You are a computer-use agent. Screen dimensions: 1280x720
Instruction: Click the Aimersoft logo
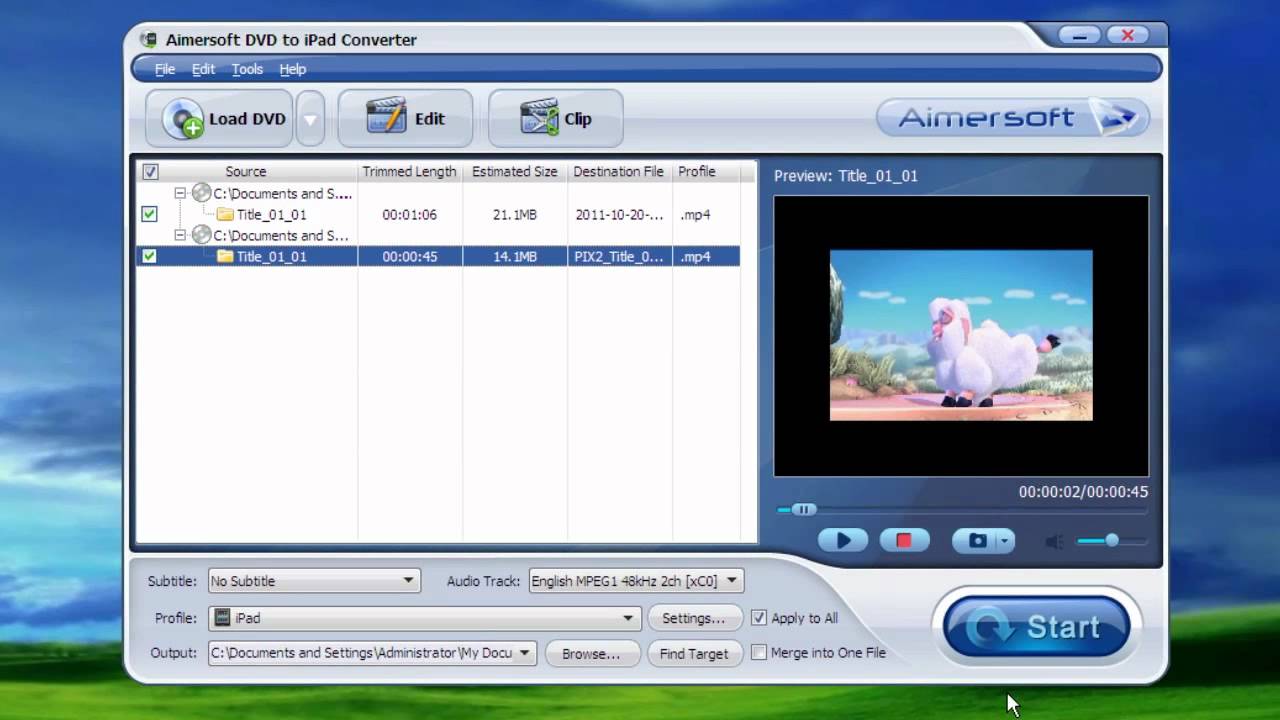click(1013, 117)
